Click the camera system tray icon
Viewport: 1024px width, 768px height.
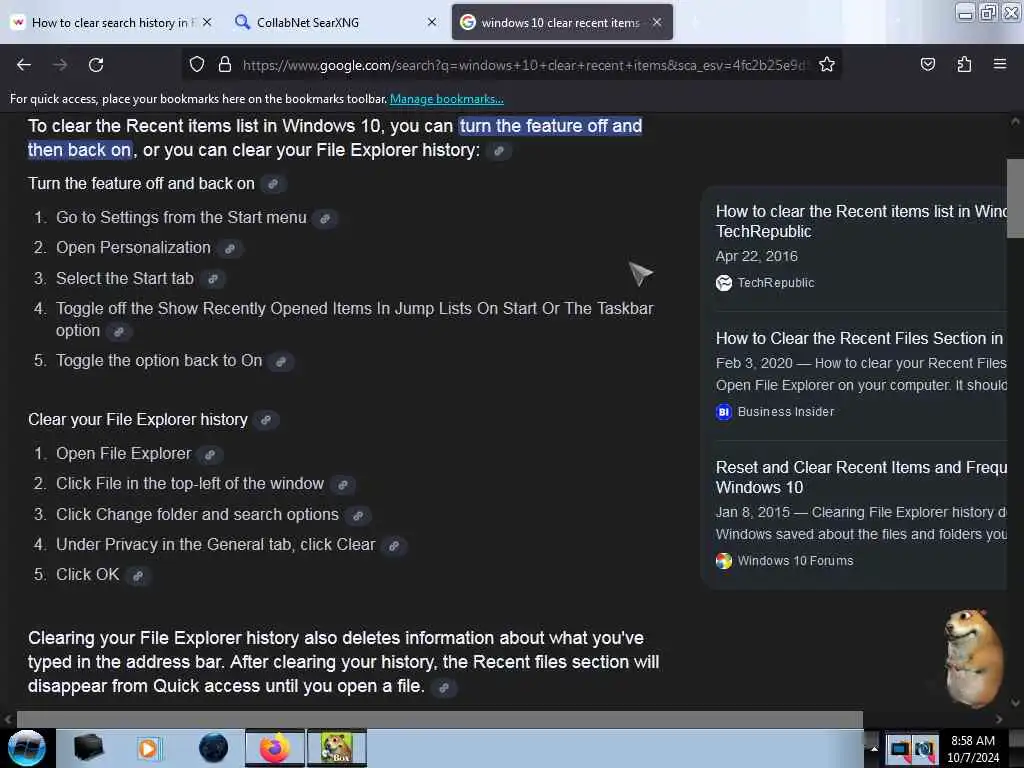(923, 749)
